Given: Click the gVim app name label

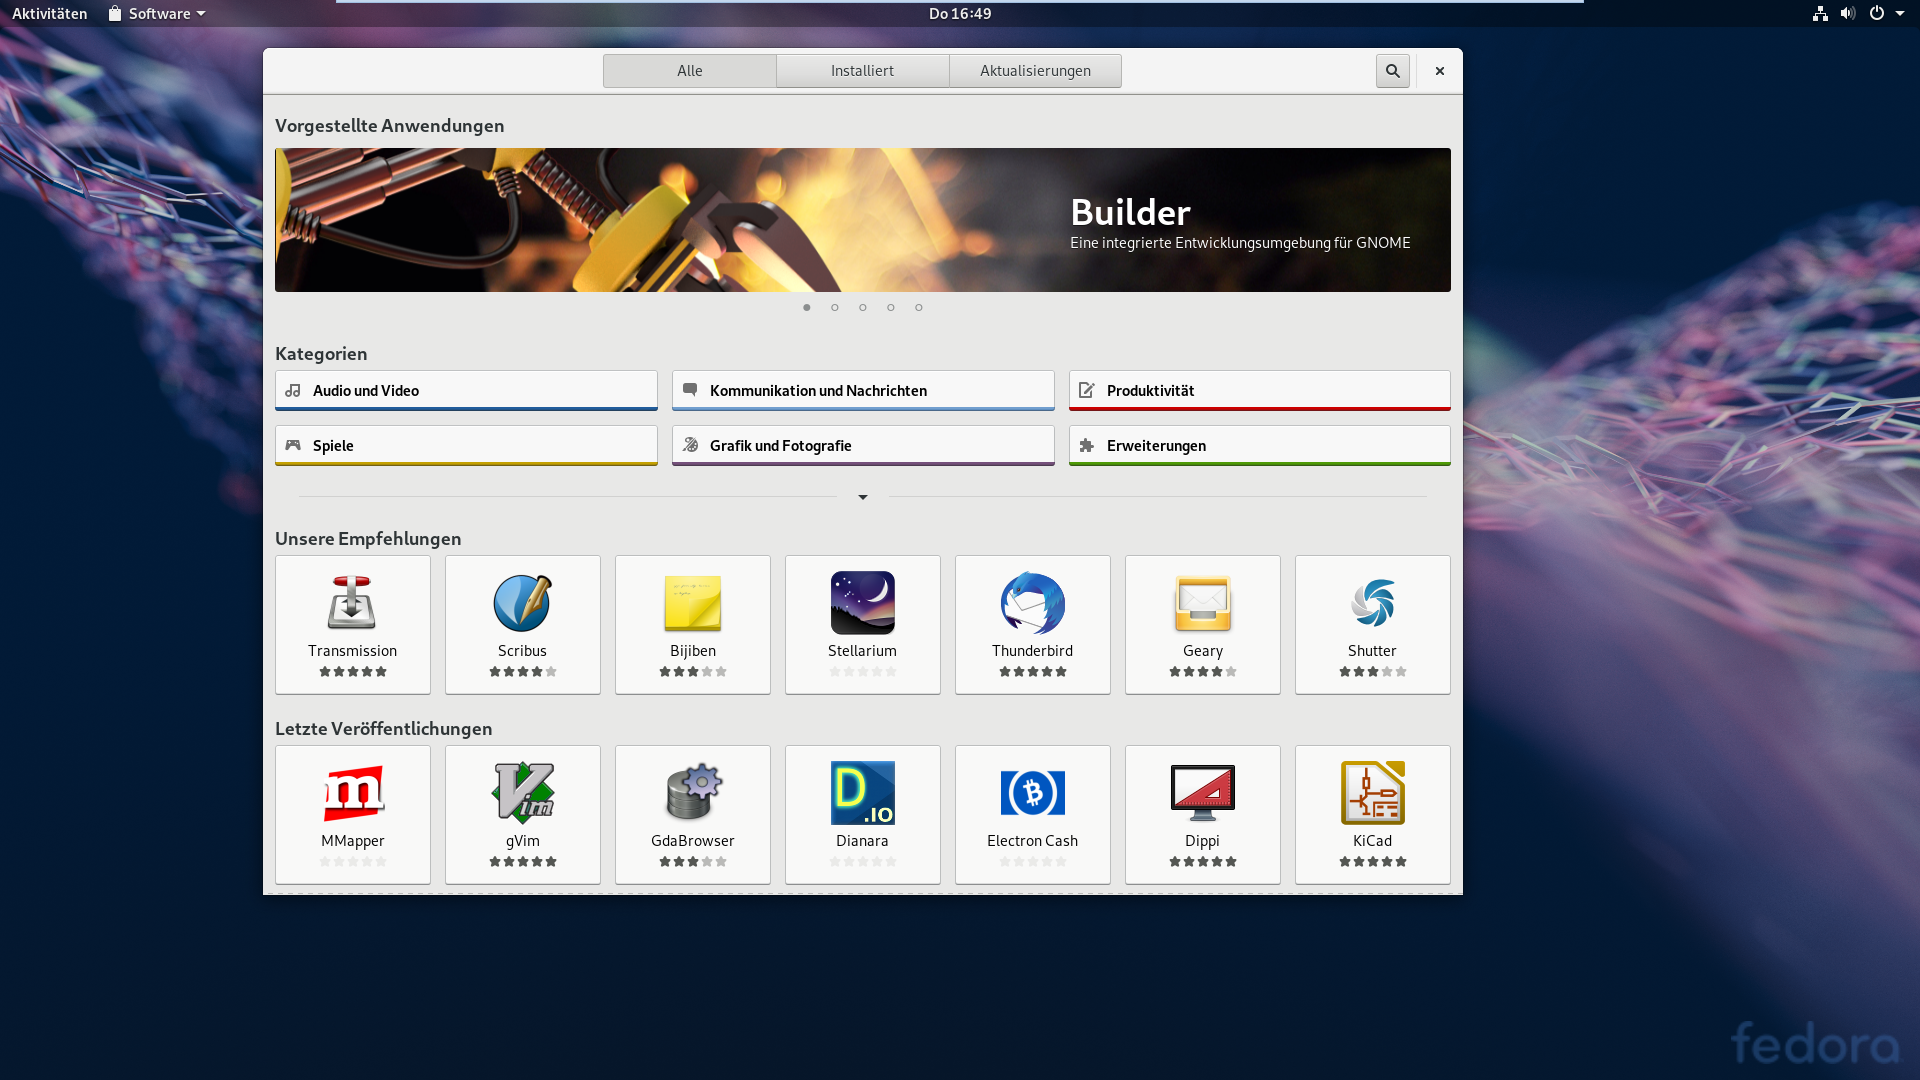Looking at the screenshot, I should tap(522, 842).
